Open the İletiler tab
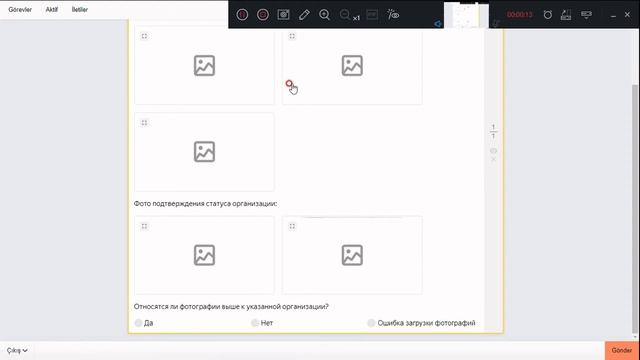Screen dimensions: 640x360 click(80, 9)
